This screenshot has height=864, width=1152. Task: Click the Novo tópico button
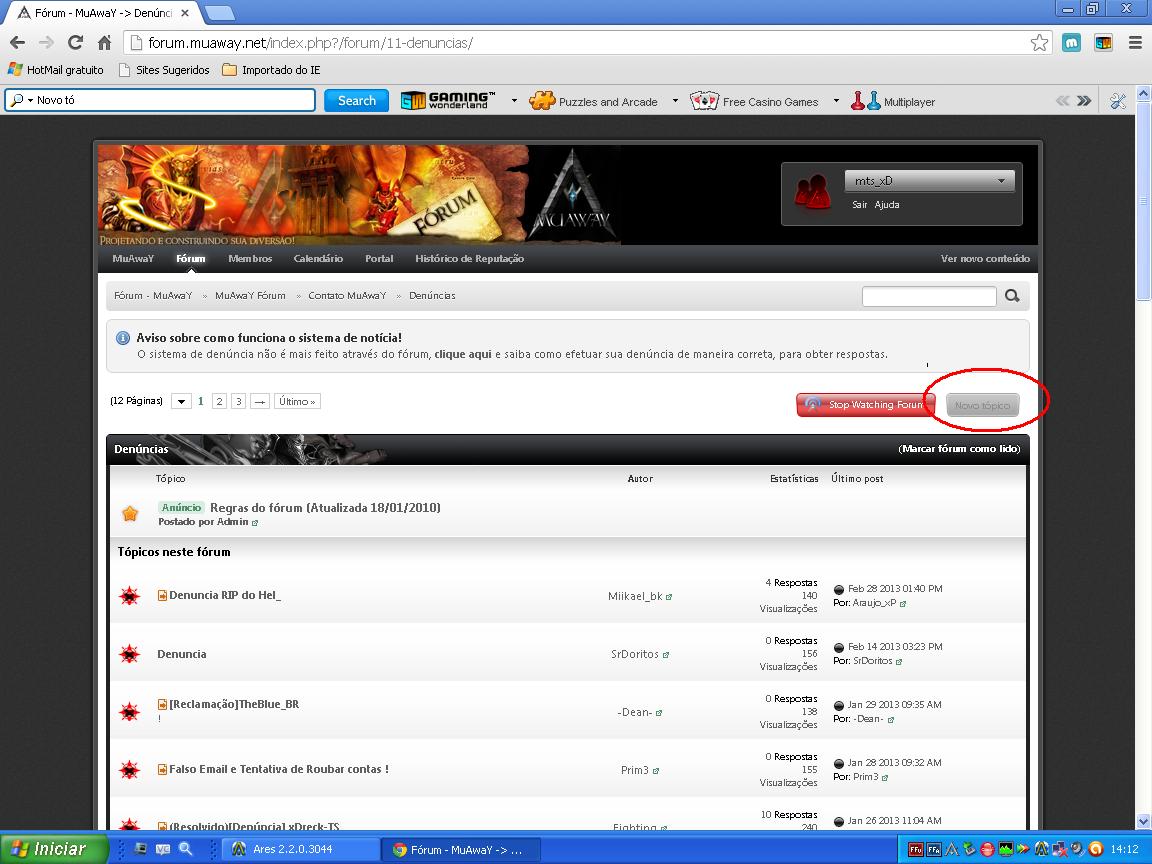(982, 405)
